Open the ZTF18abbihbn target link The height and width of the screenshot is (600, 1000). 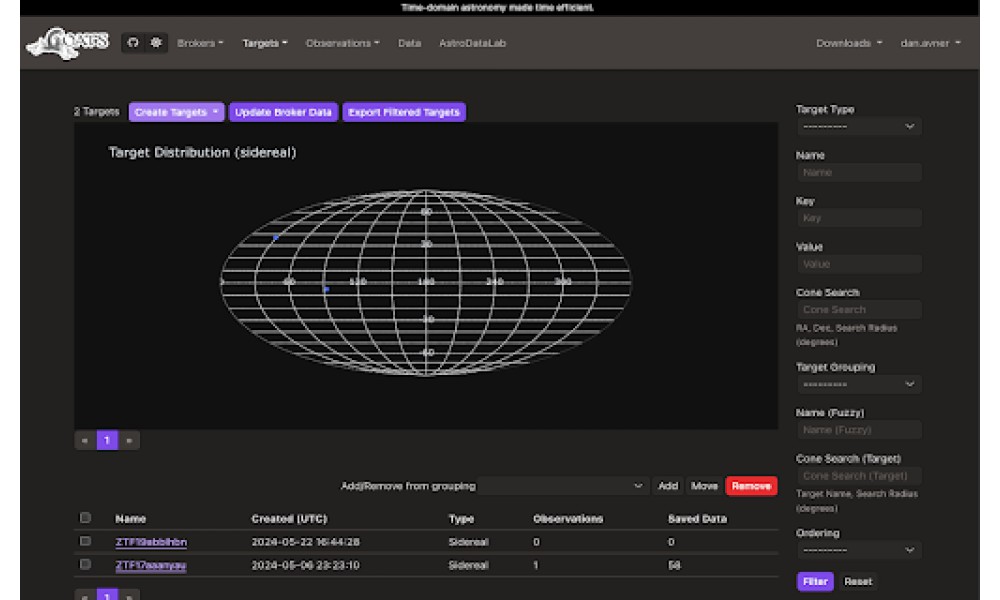coord(151,542)
